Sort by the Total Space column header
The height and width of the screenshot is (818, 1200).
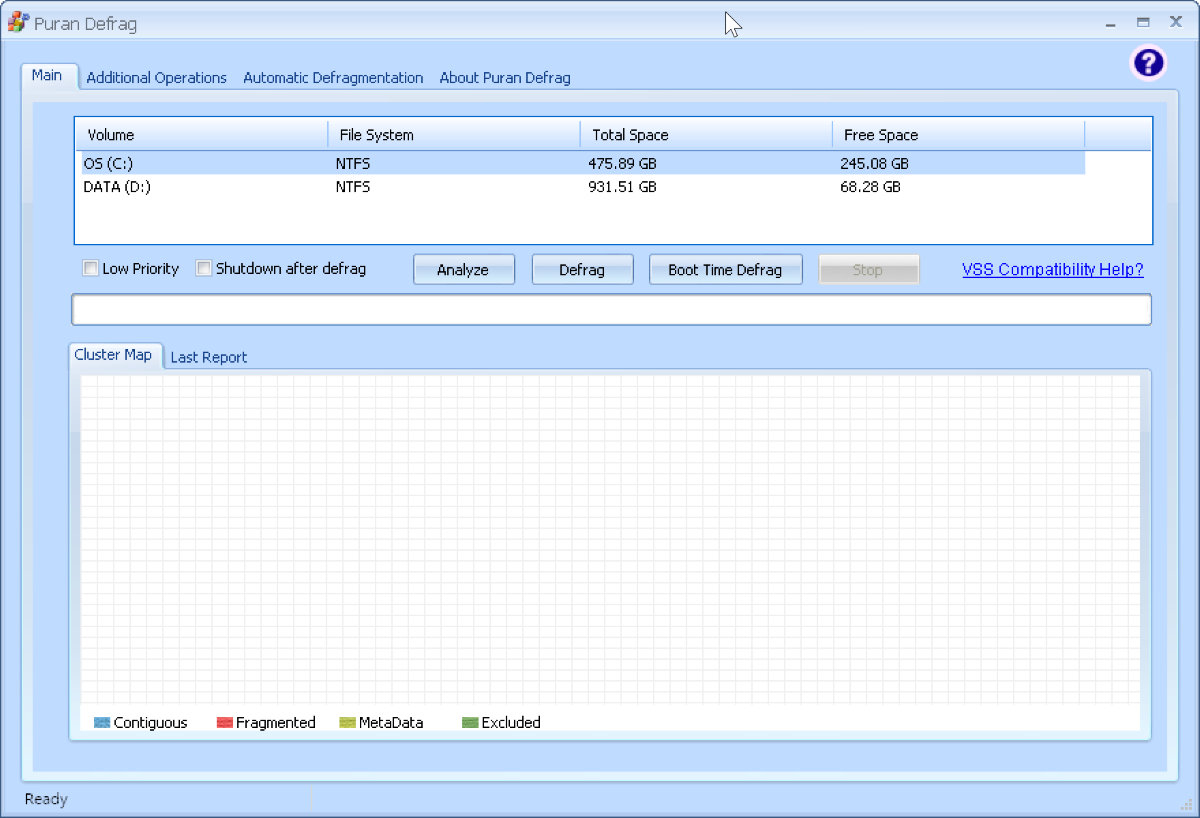[x=706, y=134]
